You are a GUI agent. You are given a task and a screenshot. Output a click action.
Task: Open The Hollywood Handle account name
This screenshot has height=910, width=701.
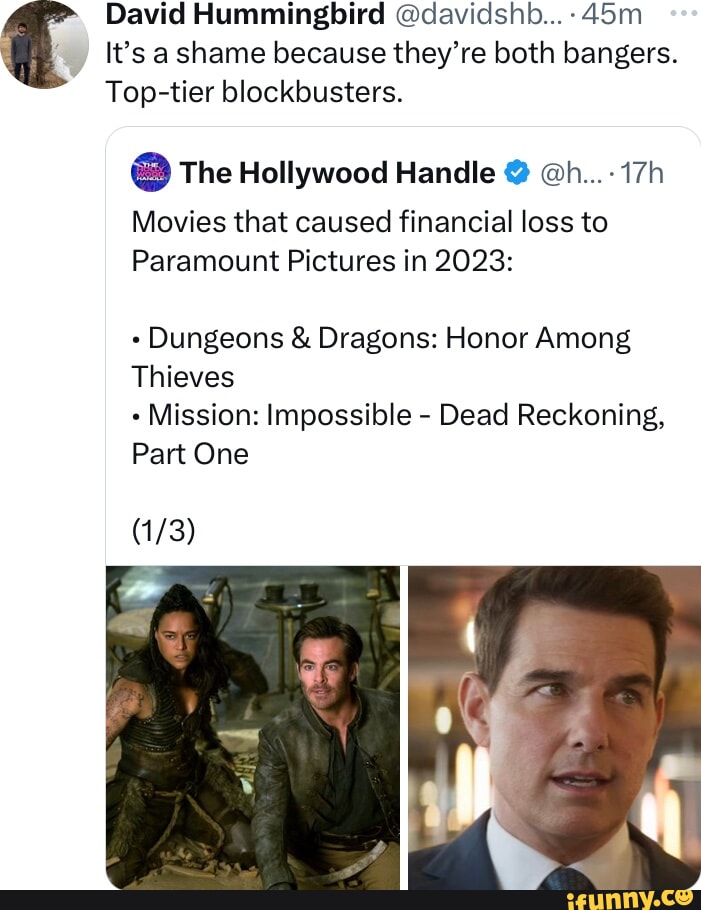pyautogui.click(x=339, y=174)
